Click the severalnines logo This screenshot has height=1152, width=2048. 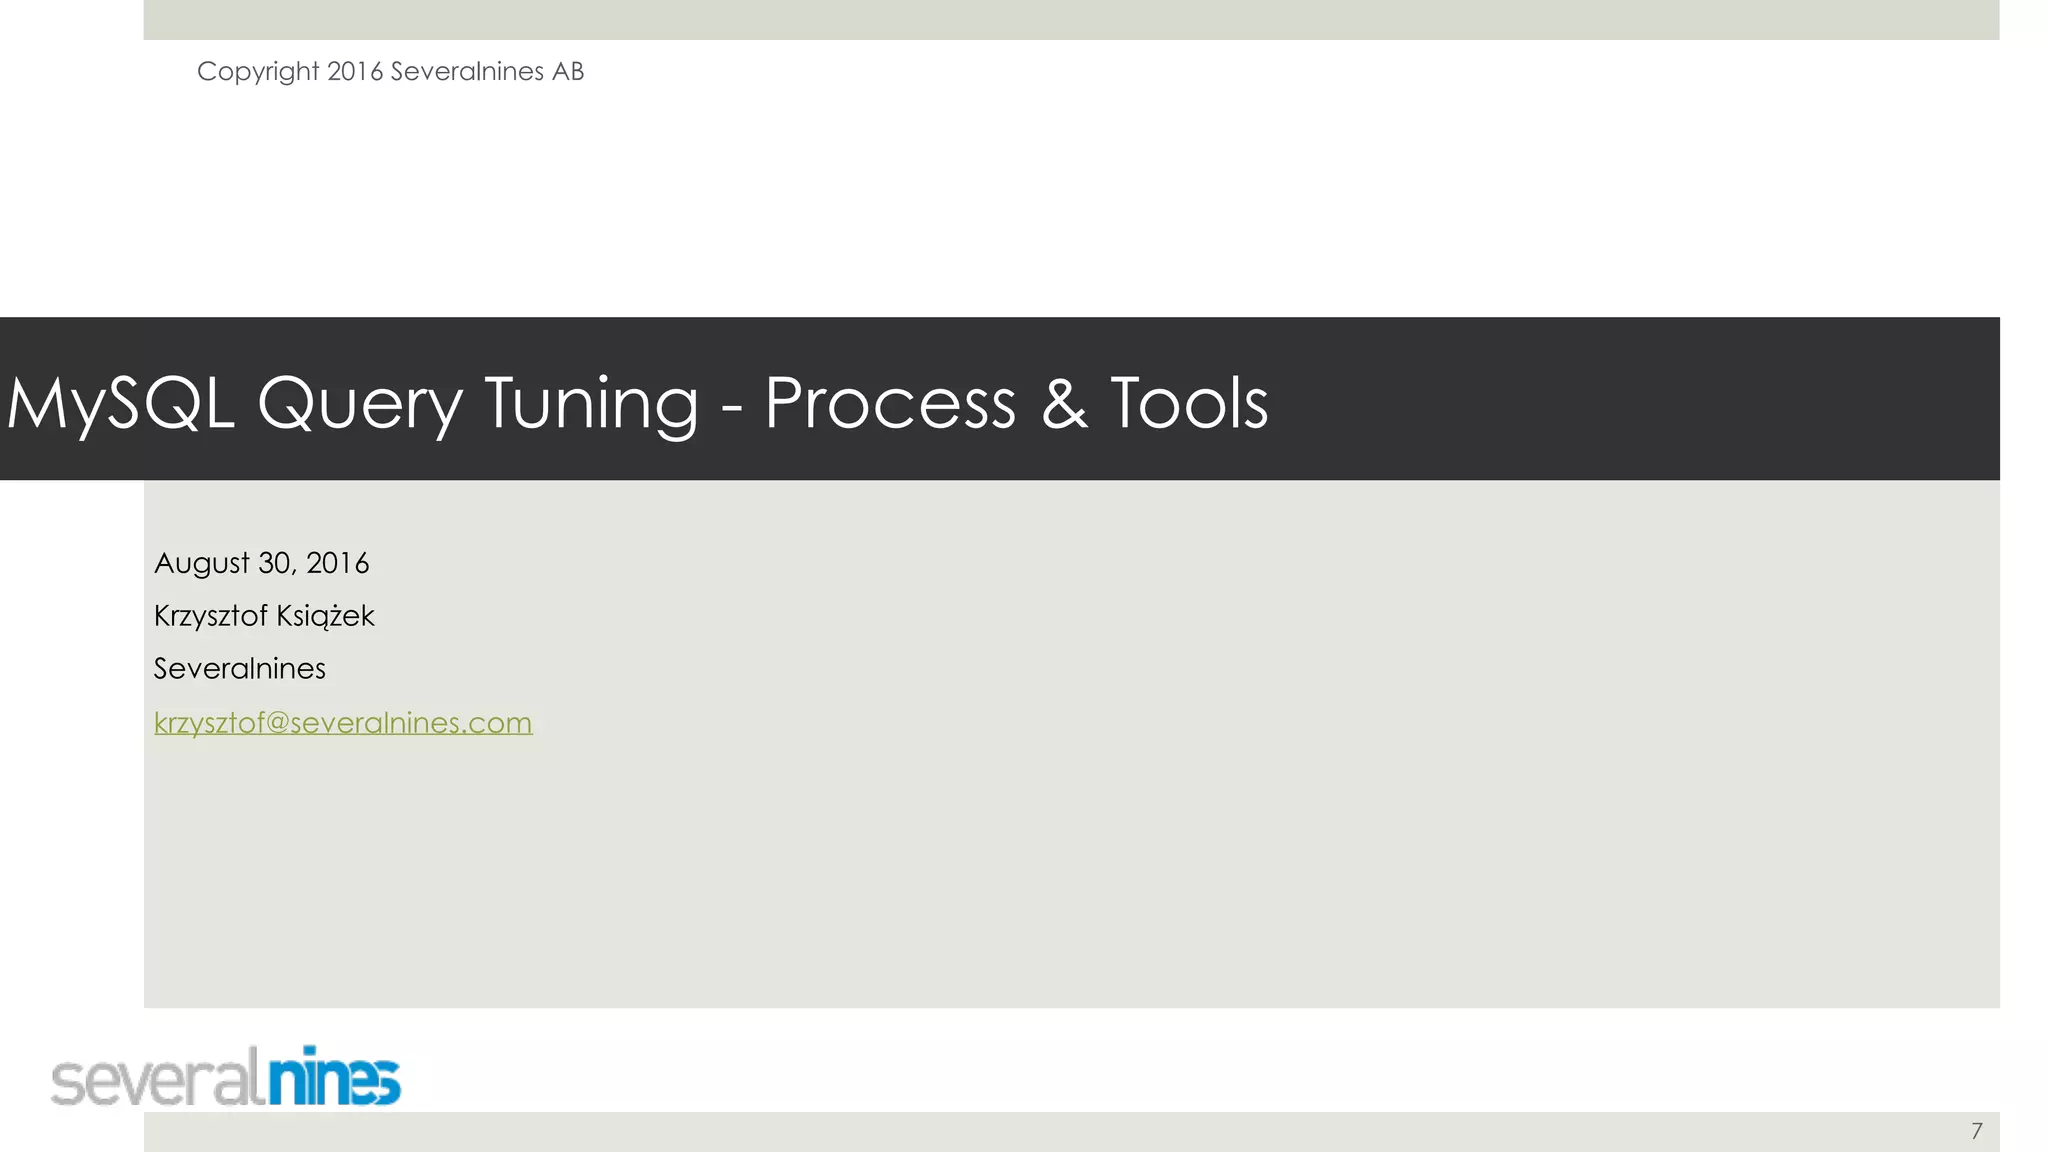(x=226, y=1076)
